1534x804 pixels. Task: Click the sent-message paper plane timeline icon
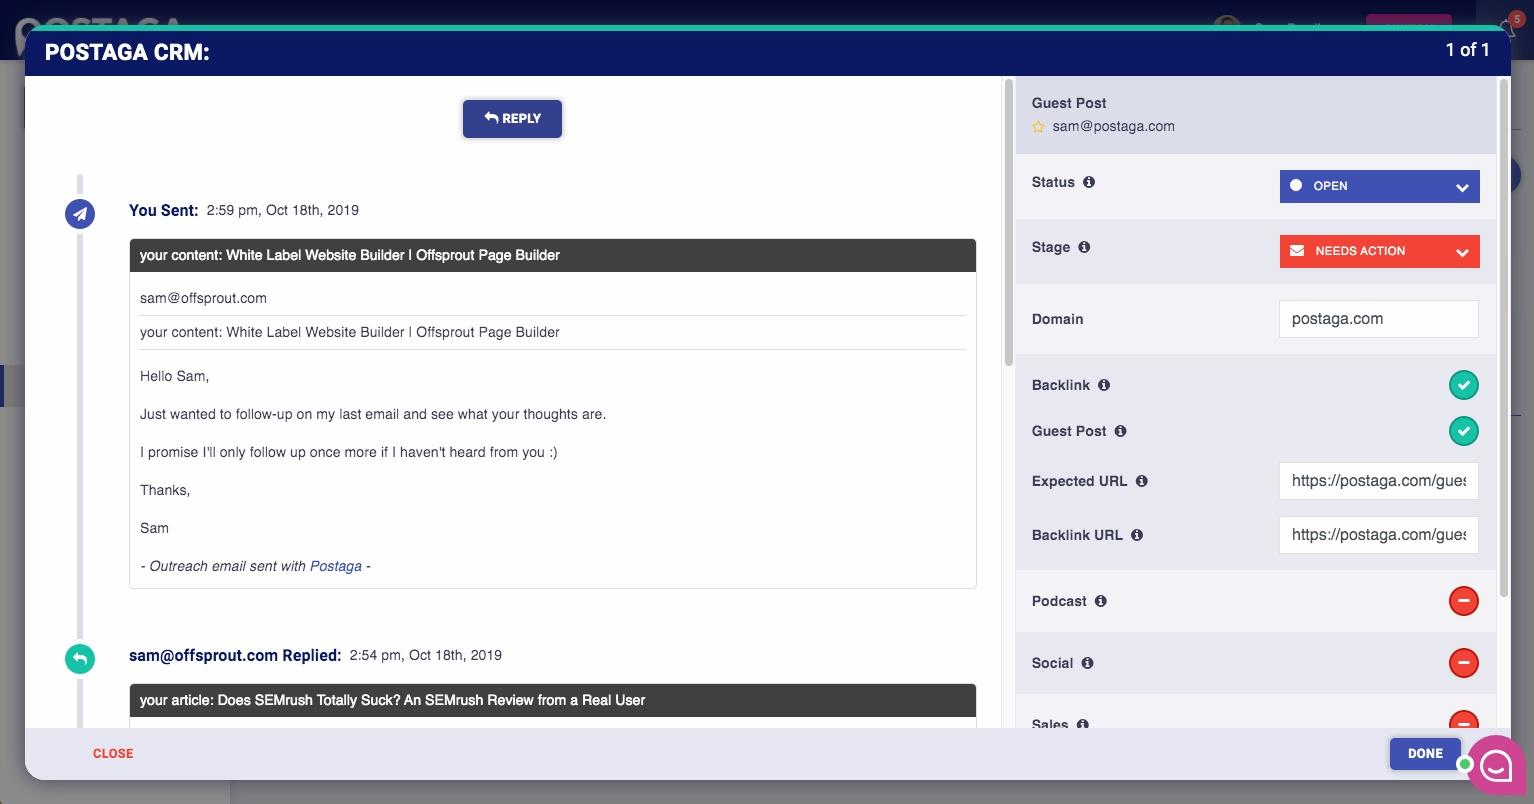coord(80,213)
